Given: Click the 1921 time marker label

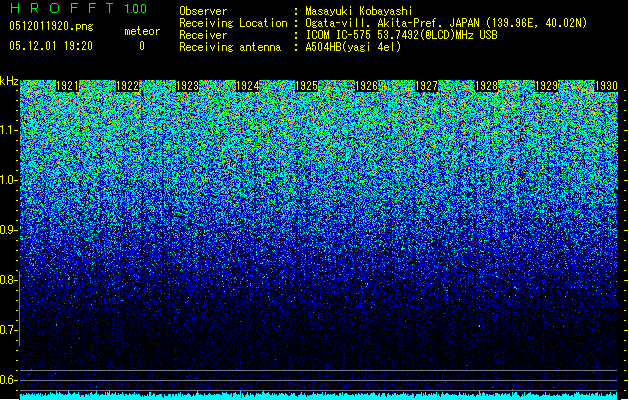Looking at the screenshot, I should 67,86.
